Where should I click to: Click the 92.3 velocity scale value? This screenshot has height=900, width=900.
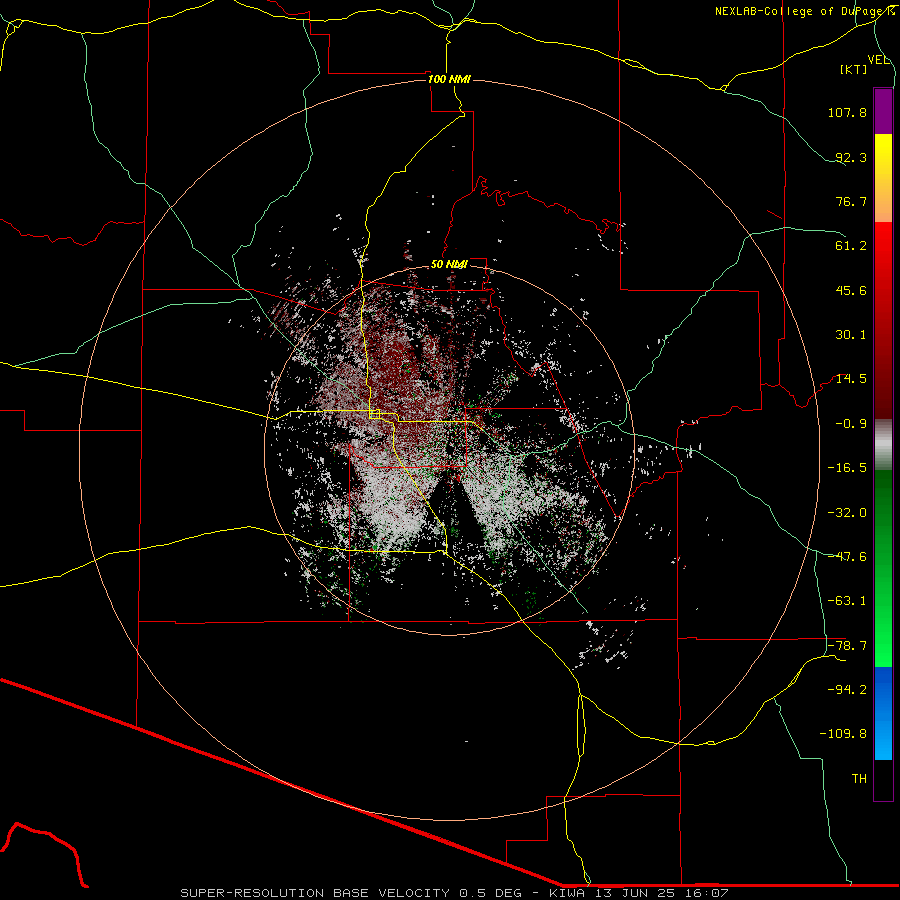point(851,157)
